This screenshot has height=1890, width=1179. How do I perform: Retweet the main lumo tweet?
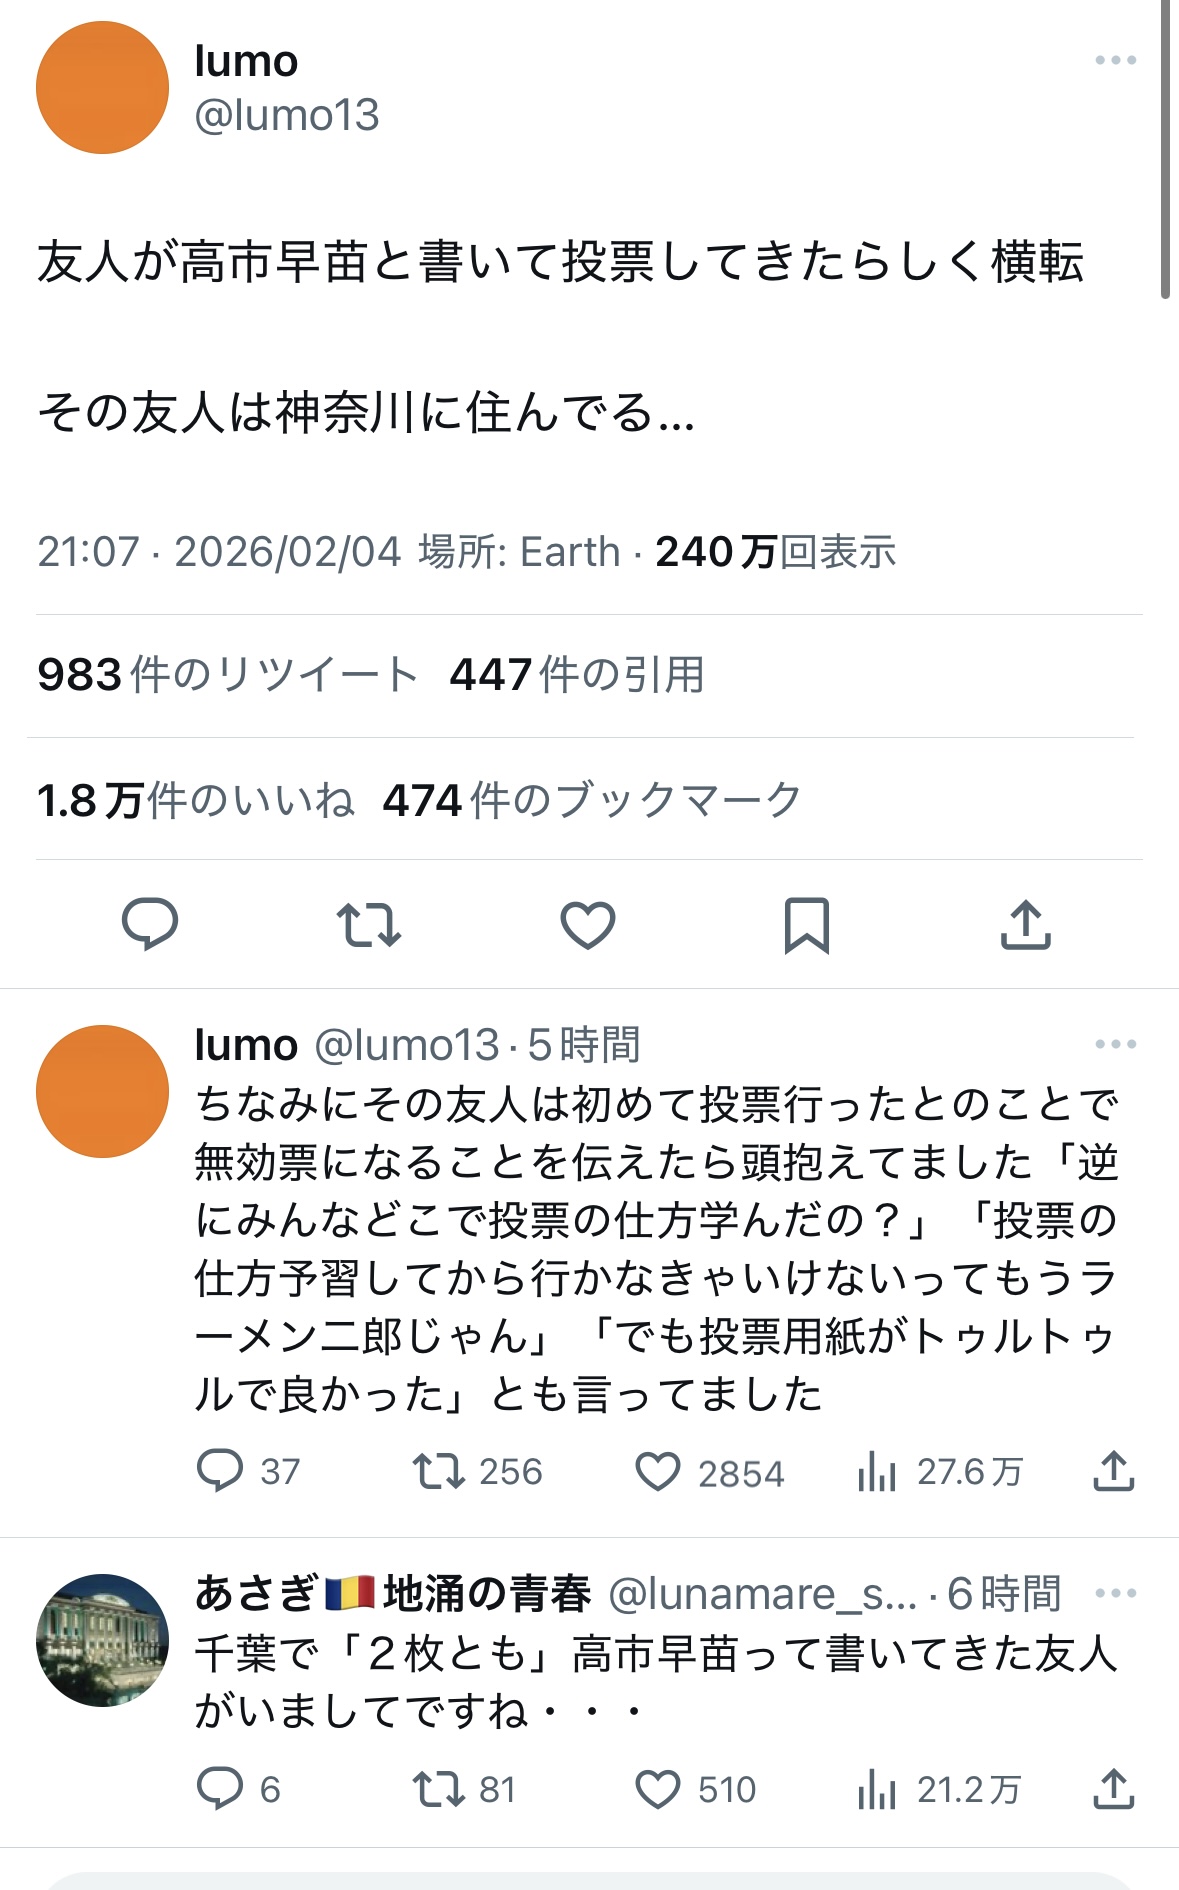[x=369, y=924]
